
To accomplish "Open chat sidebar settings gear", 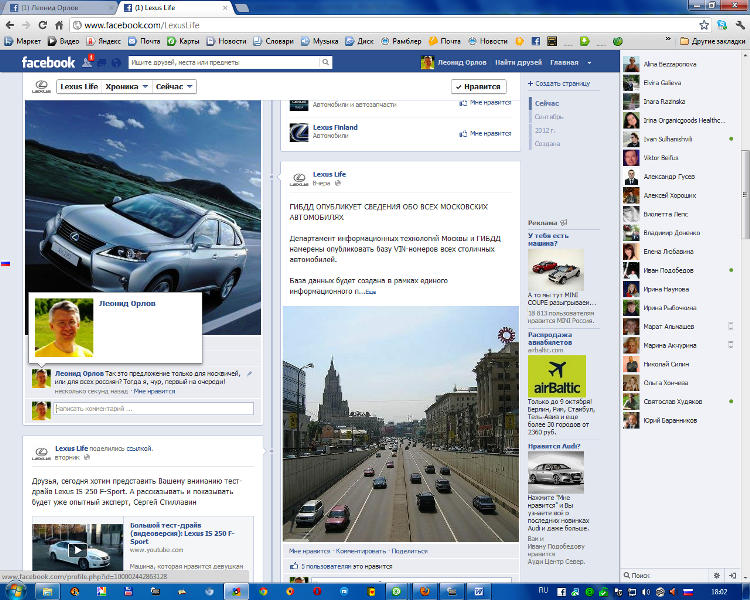I will tap(717, 575).
